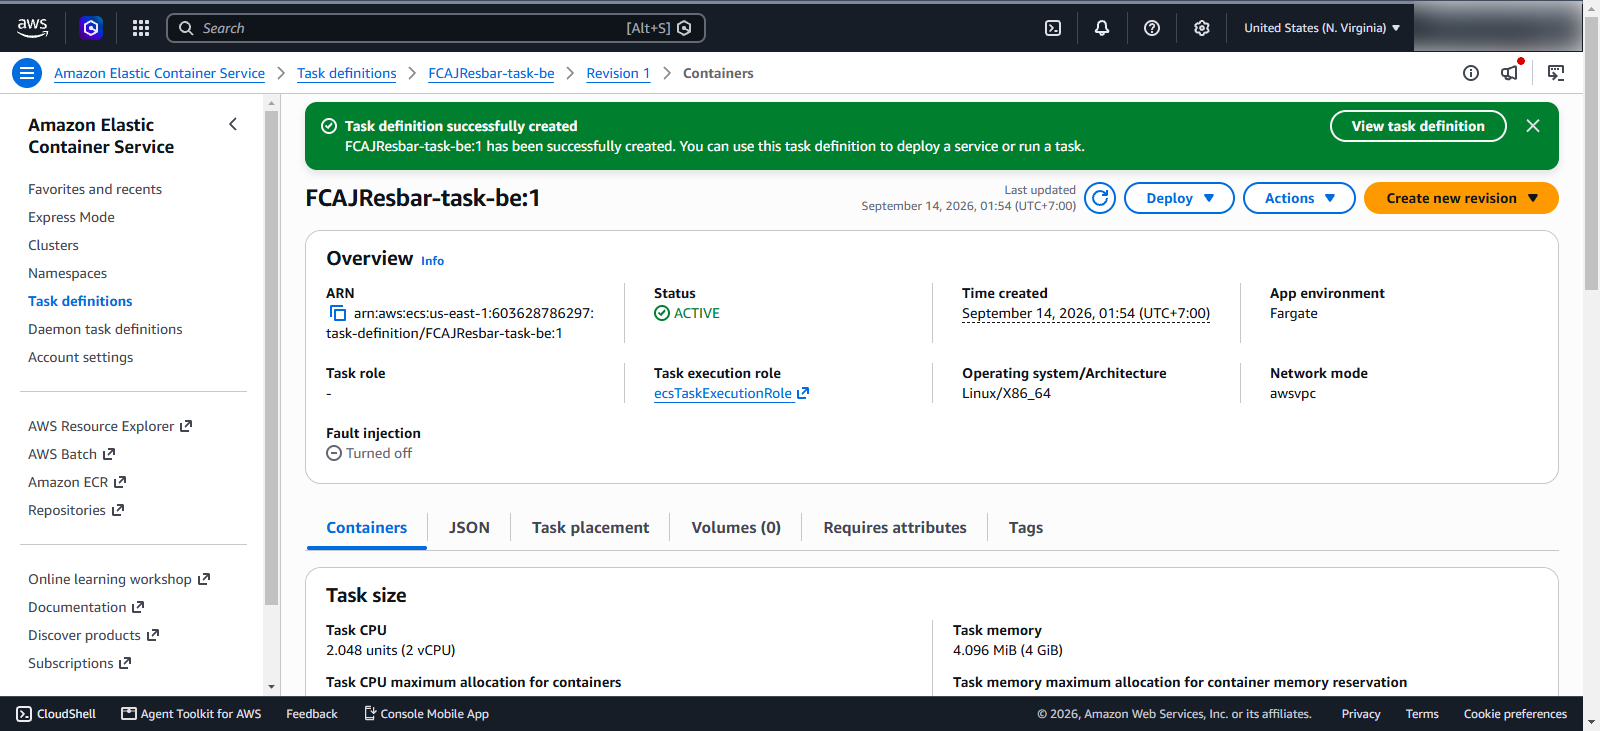Expand the Deploy dropdown
This screenshot has height=731, width=1600.
pos(1179,198)
